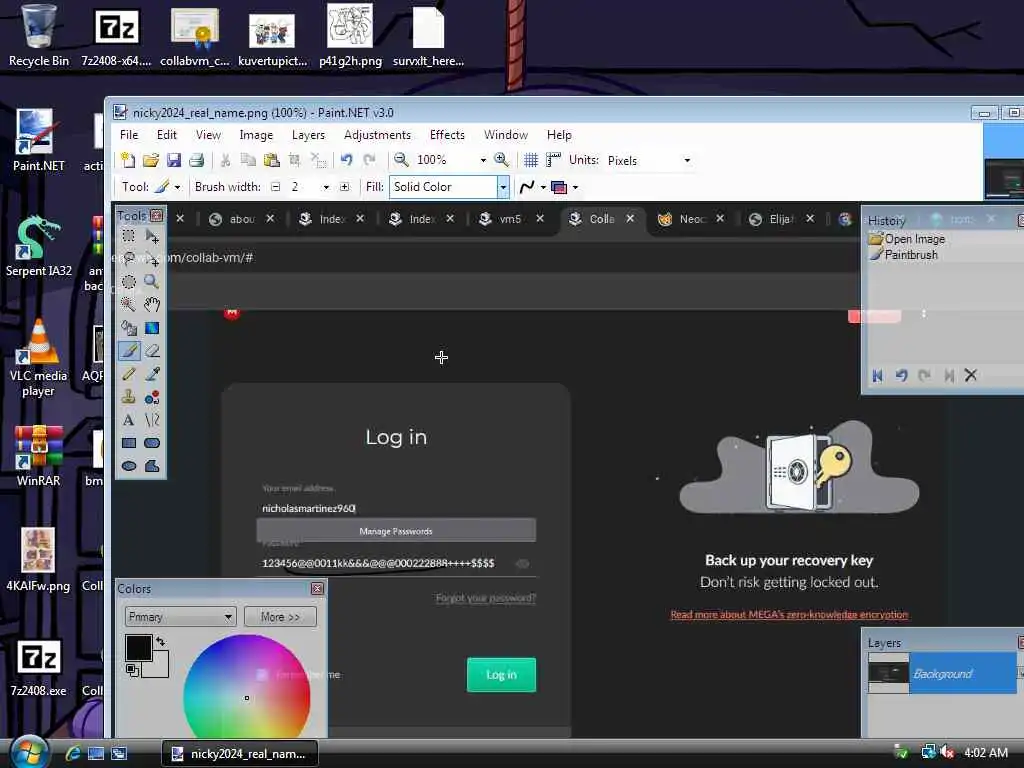Click the New image toolbar icon
The height and width of the screenshot is (768, 1024).
(x=128, y=160)
